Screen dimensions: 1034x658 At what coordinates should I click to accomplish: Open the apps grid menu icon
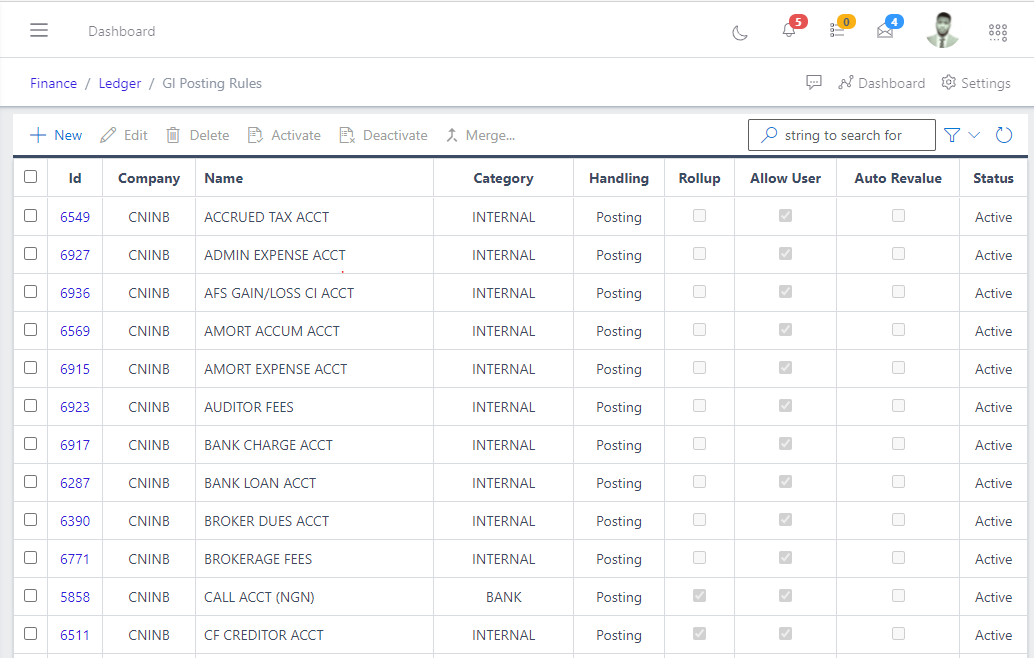tap(997, 32)
